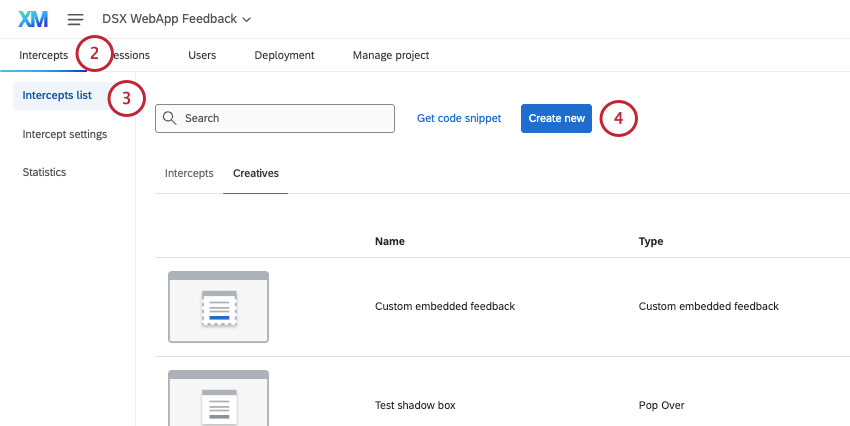The image size is (850, 426).
Task: Open Intercept settings in the sidebar
Action: coord(65,134)
